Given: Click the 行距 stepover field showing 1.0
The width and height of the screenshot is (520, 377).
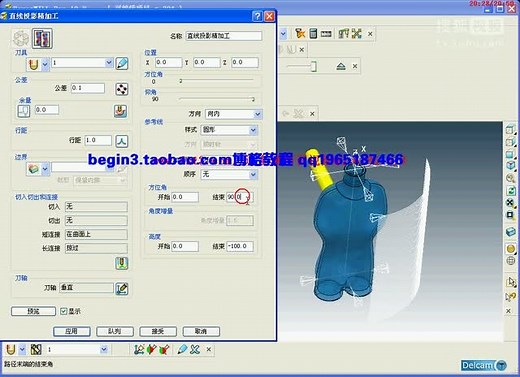Looking at the screenshot, I should coord(98,140).
